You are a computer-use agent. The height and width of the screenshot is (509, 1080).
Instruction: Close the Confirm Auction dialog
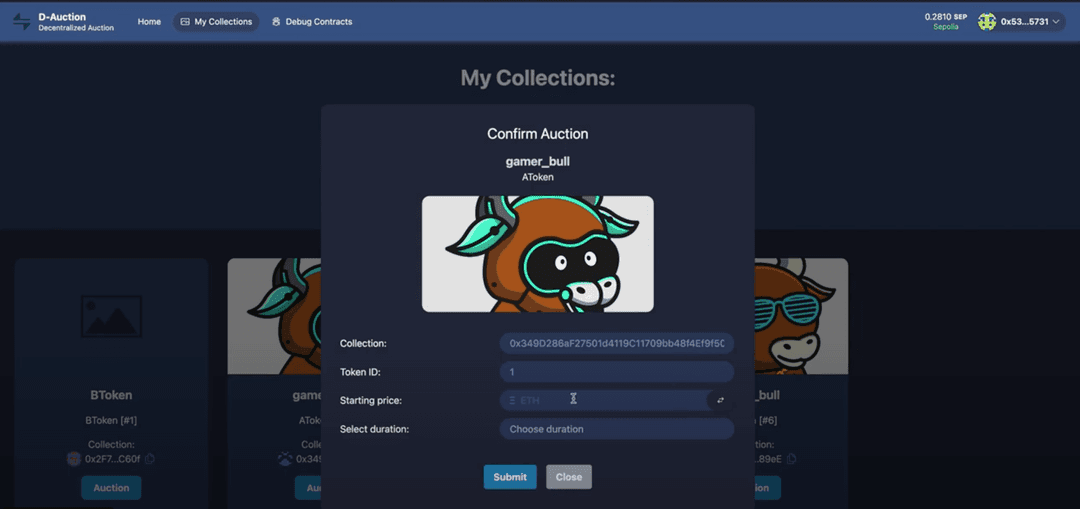569,477
